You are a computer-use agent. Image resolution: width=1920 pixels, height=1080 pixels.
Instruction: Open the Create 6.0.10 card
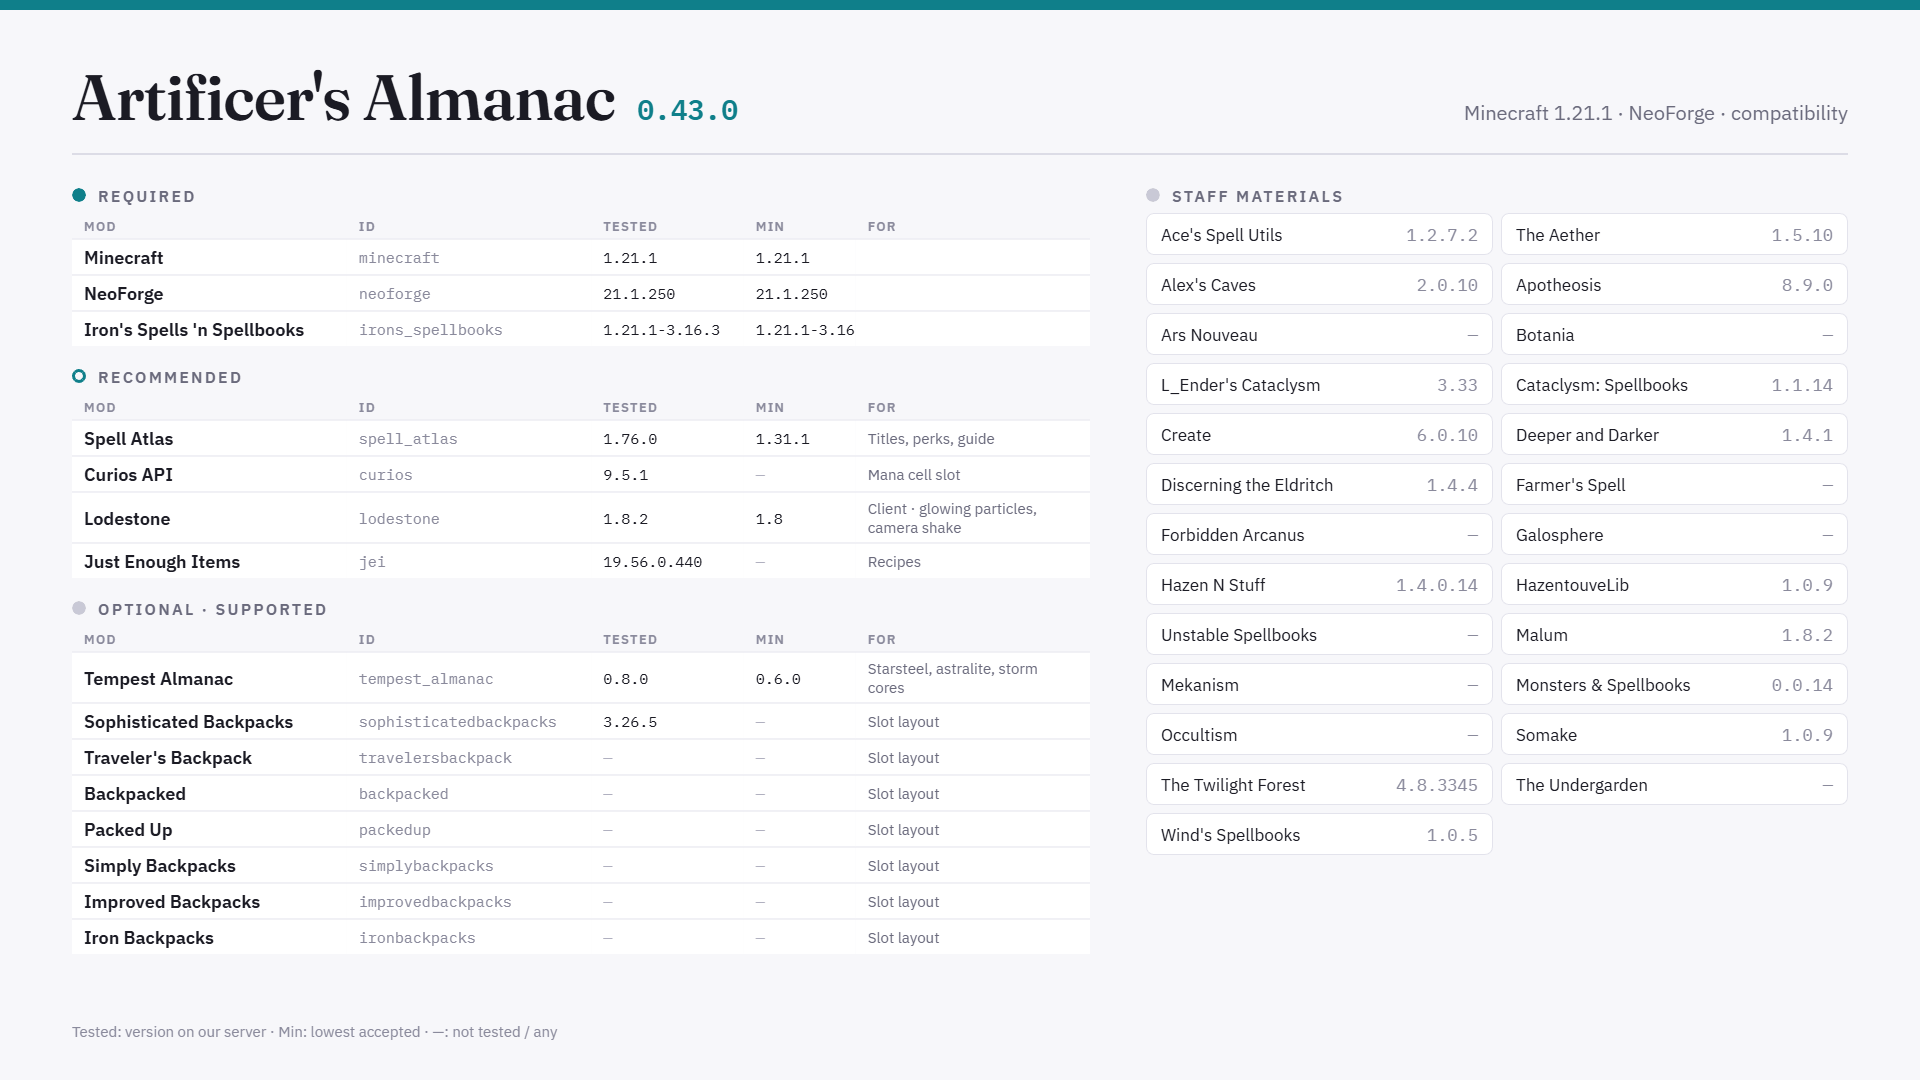pyautogui.click(x=1319, y=435)
